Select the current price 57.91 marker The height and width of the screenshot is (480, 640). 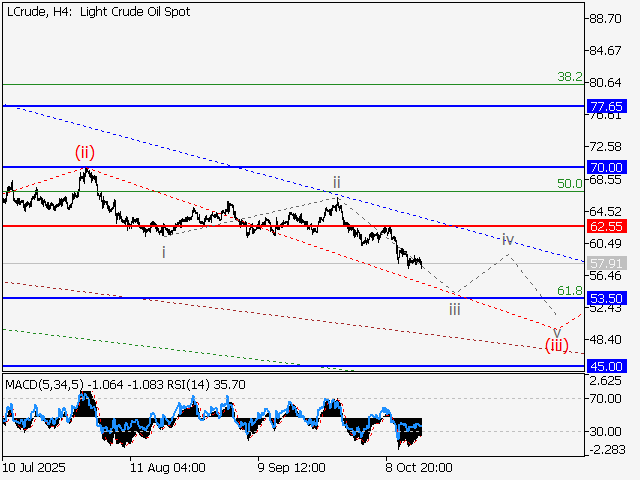tap(607, 263)
